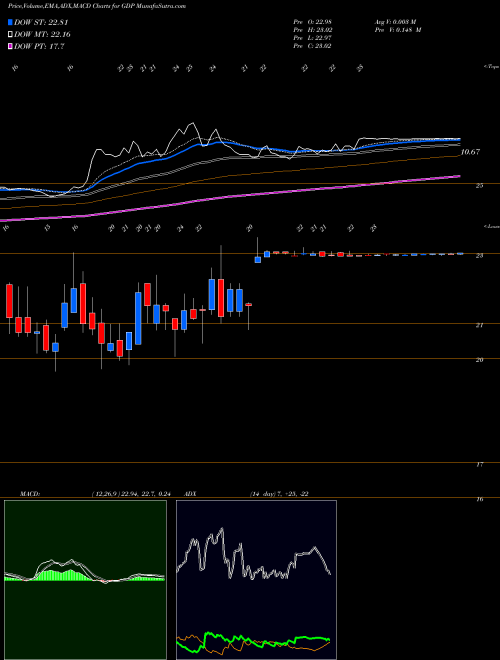Click the price axis label 17
The height and width of the screenshot is (660, 500).
tap(479, 465)
